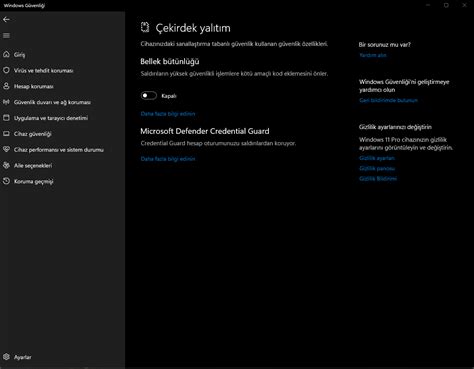
Task: Select the Virüs ve tehdit koruması shield icon
Action: (x=6, y=70)
